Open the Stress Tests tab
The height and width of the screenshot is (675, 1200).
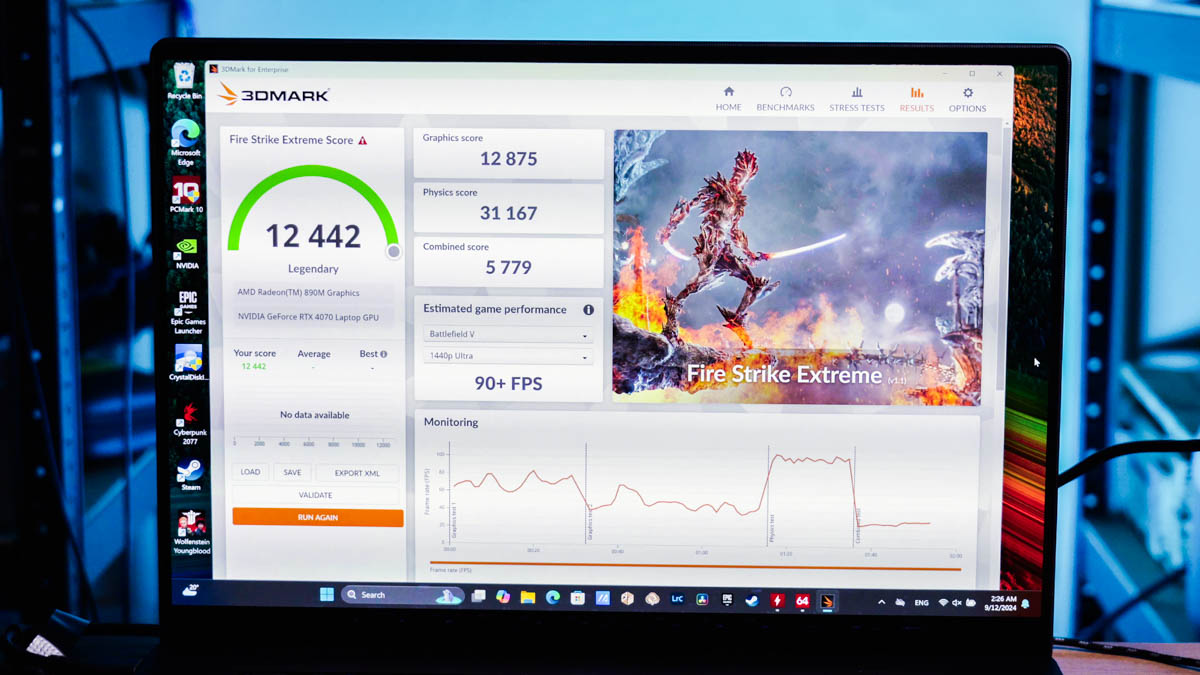click(857, 98)
